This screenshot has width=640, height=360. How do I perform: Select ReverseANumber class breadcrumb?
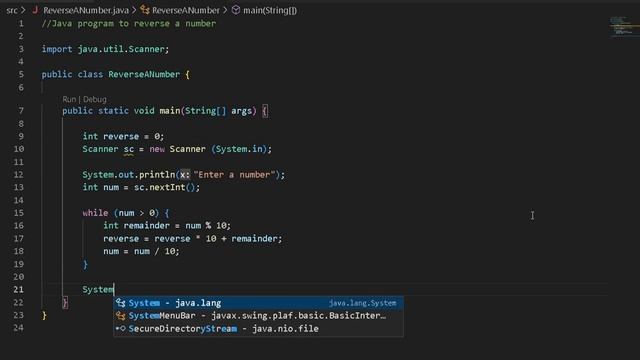pos(186,10)
